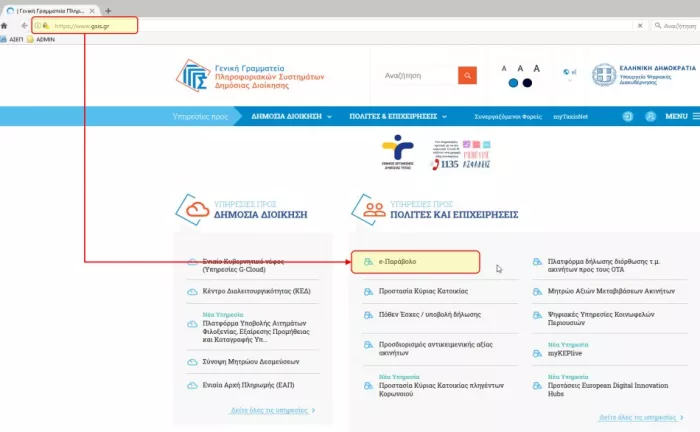The height and width of the screenshot is (432, 700).
Task: Choose the light blue contrast theme dot
Action: point(513,83)
